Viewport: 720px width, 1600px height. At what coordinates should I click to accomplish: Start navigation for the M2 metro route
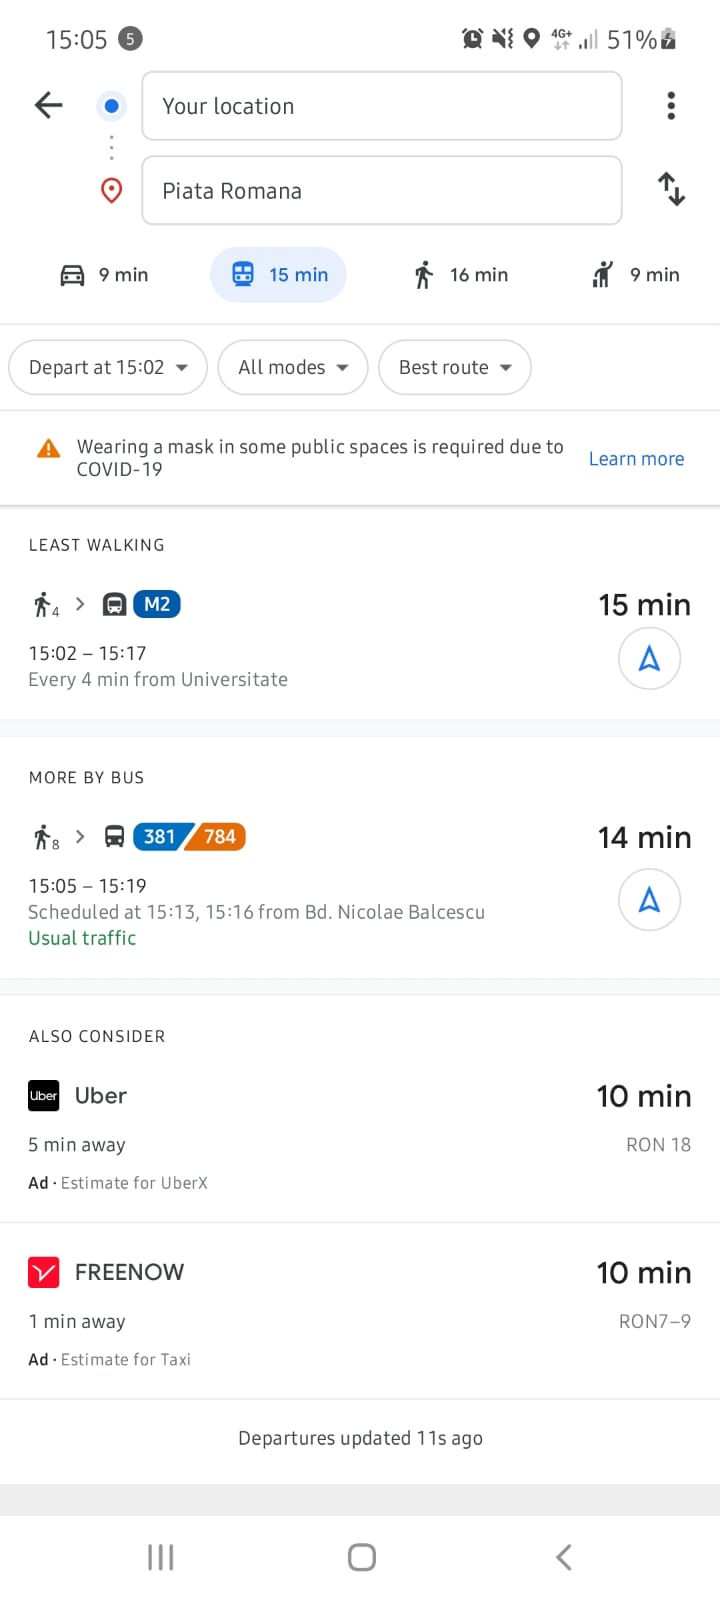pyautogui.click(x=649, y=658)
